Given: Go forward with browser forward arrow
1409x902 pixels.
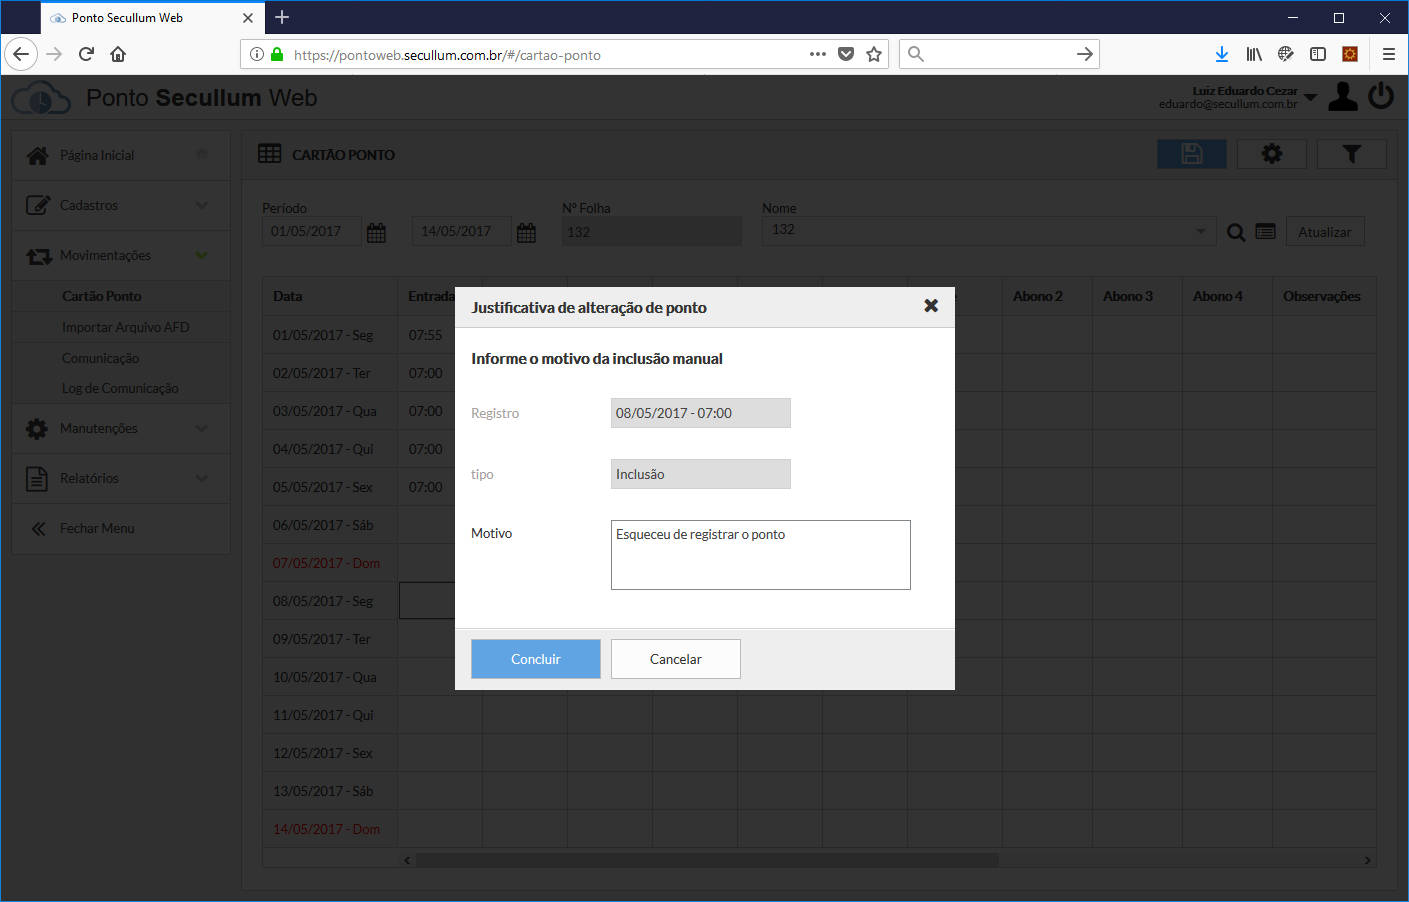Looking at the screenshot, I should pos(54,54).
